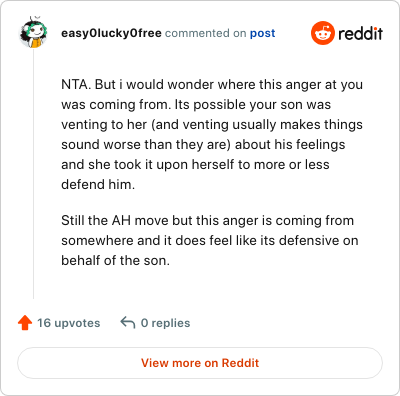Click the View more on Reddit button
Screen dimensions: 400x396
(200, 363)
